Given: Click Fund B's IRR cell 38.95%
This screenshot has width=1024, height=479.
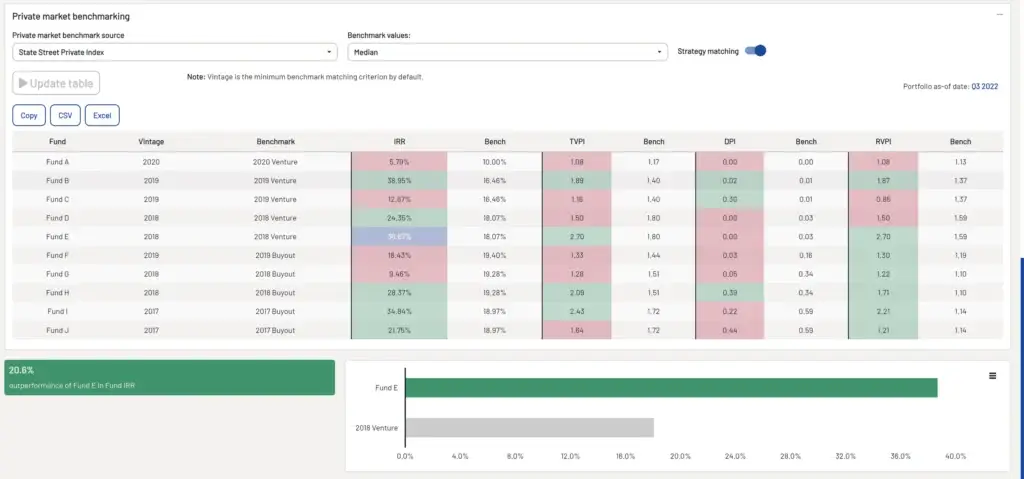Looking at the screenshot, I should [x=399, y=180].
